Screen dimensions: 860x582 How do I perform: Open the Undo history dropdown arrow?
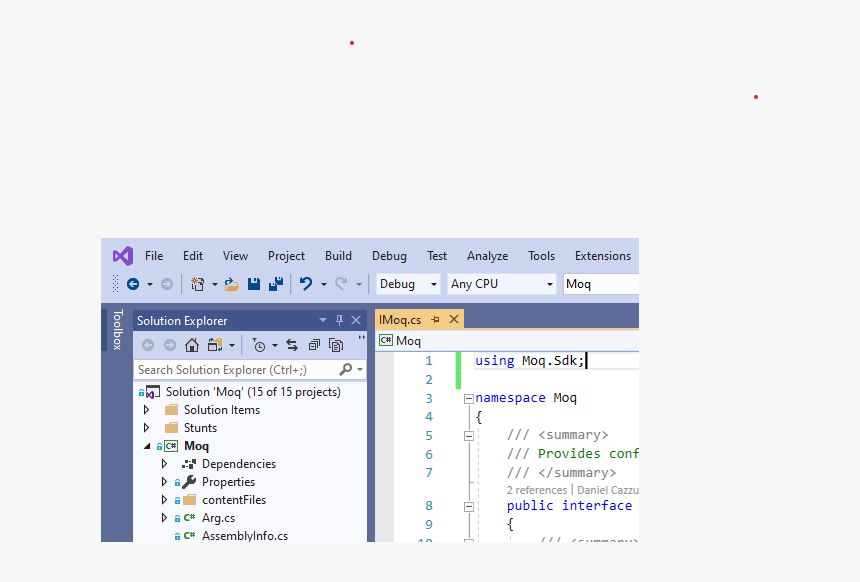(x=324, y=284)
